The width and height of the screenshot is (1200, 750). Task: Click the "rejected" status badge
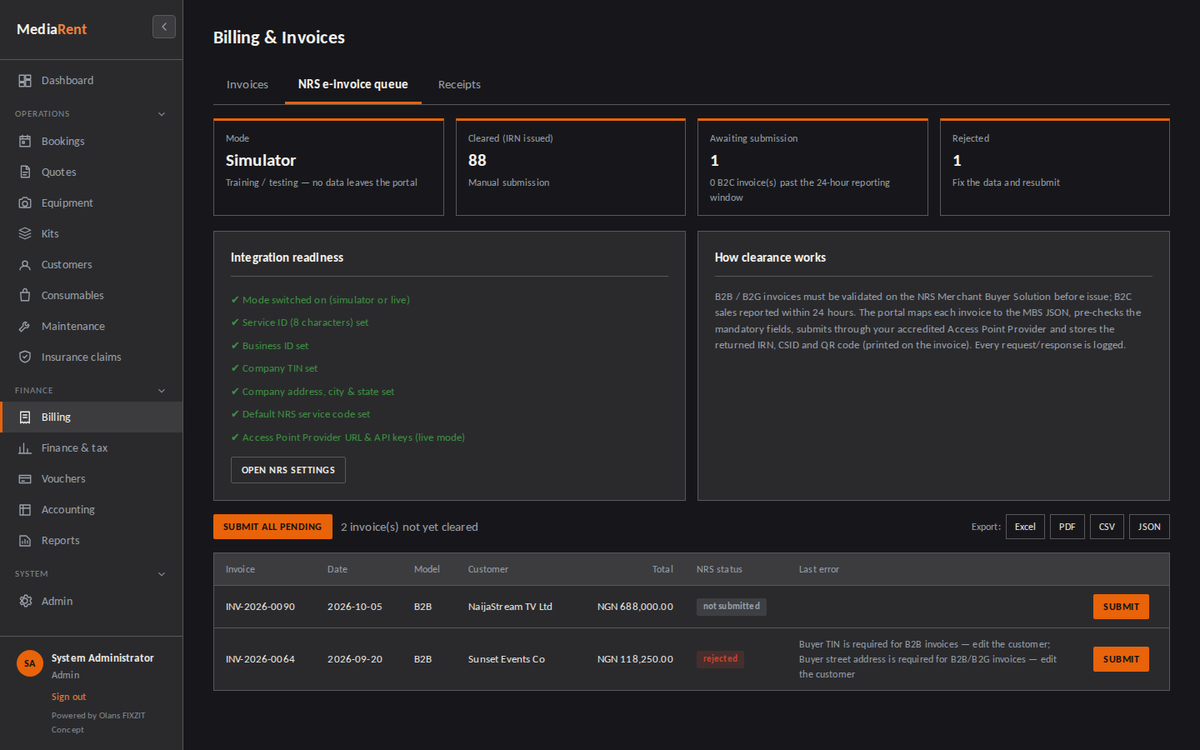720,659
